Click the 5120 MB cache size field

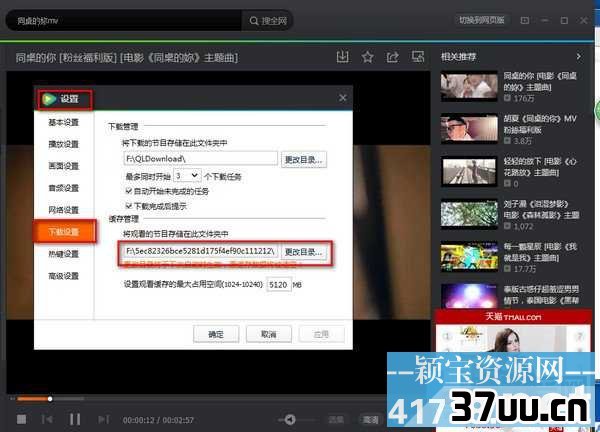tap(279, 285)
